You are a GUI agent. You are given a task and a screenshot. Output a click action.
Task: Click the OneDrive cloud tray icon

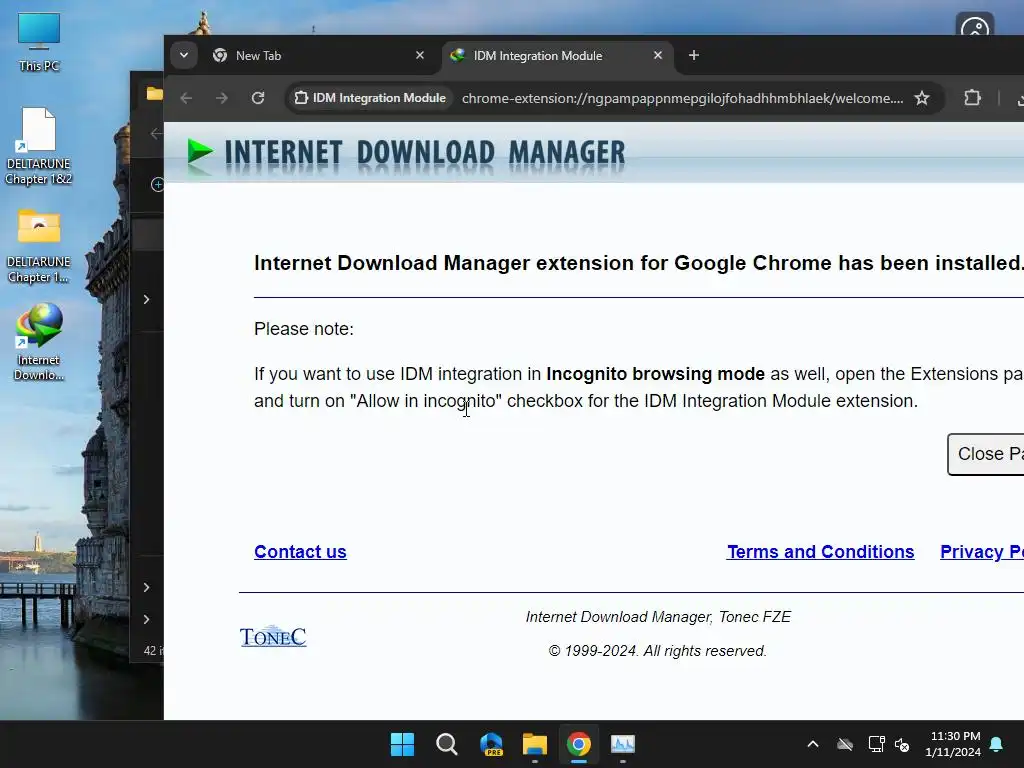pos(845,744)
